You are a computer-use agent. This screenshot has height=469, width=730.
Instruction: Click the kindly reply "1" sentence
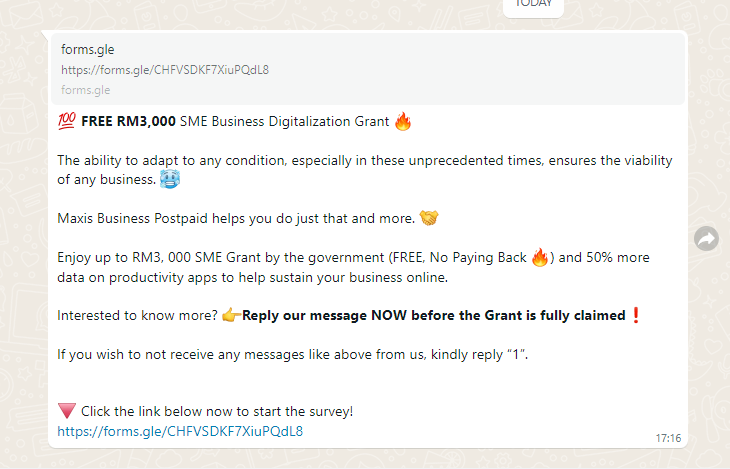[292, 354]
